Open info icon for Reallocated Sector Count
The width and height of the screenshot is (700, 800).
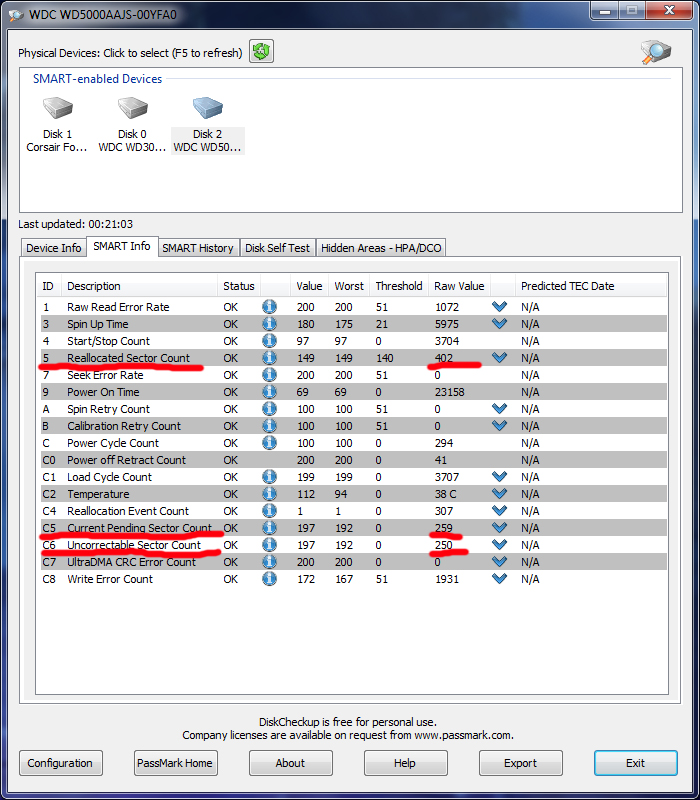click(x=269, y=358)
